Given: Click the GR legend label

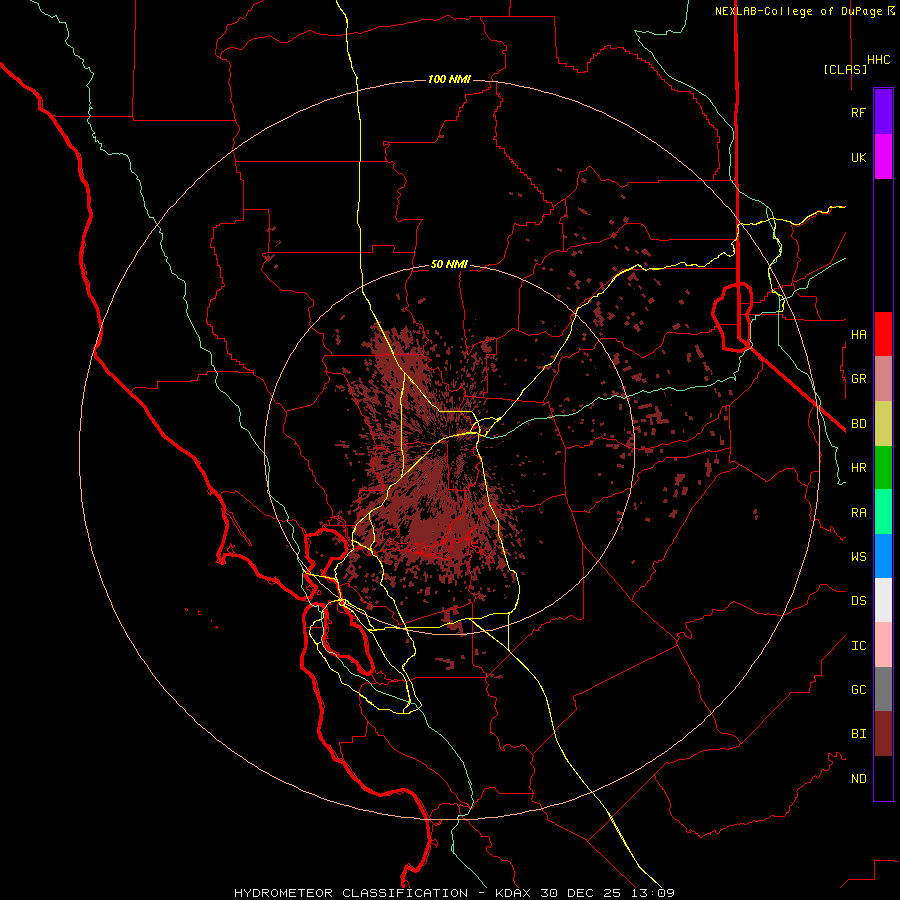Looking at the screenshot, I should [x=858, y=379].
